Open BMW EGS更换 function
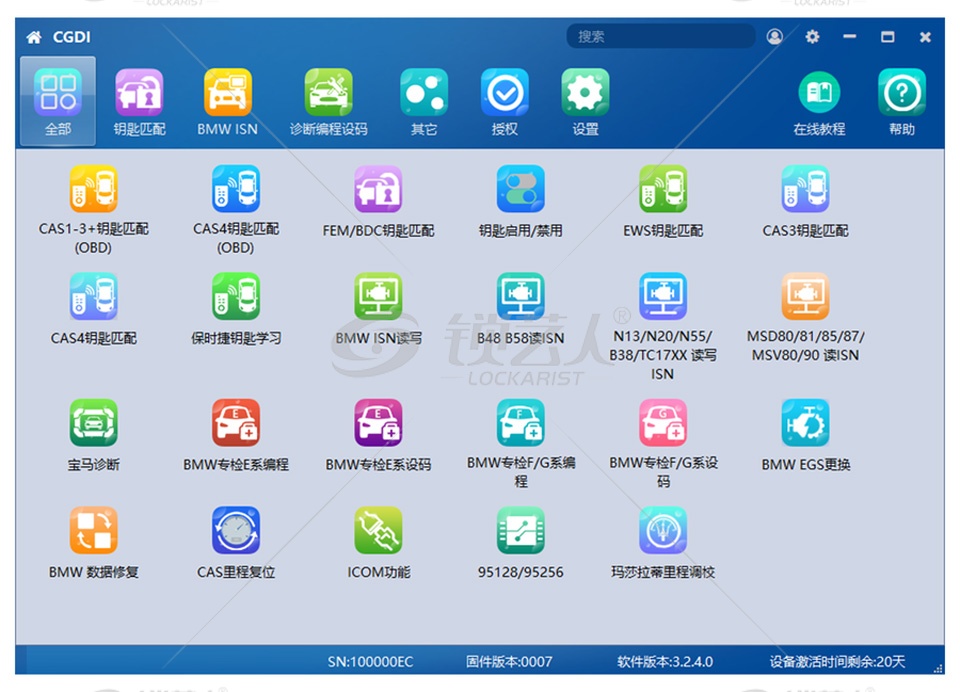The width and height of the screenshot is (960, 692). pyautogui.click(x=805, y=423)
